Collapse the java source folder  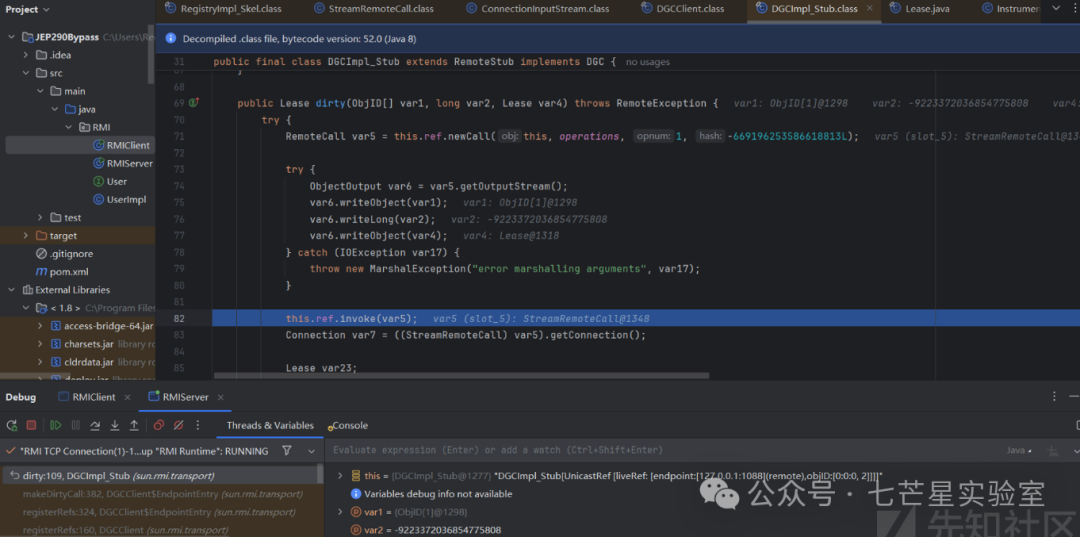(x=54, y=109)
